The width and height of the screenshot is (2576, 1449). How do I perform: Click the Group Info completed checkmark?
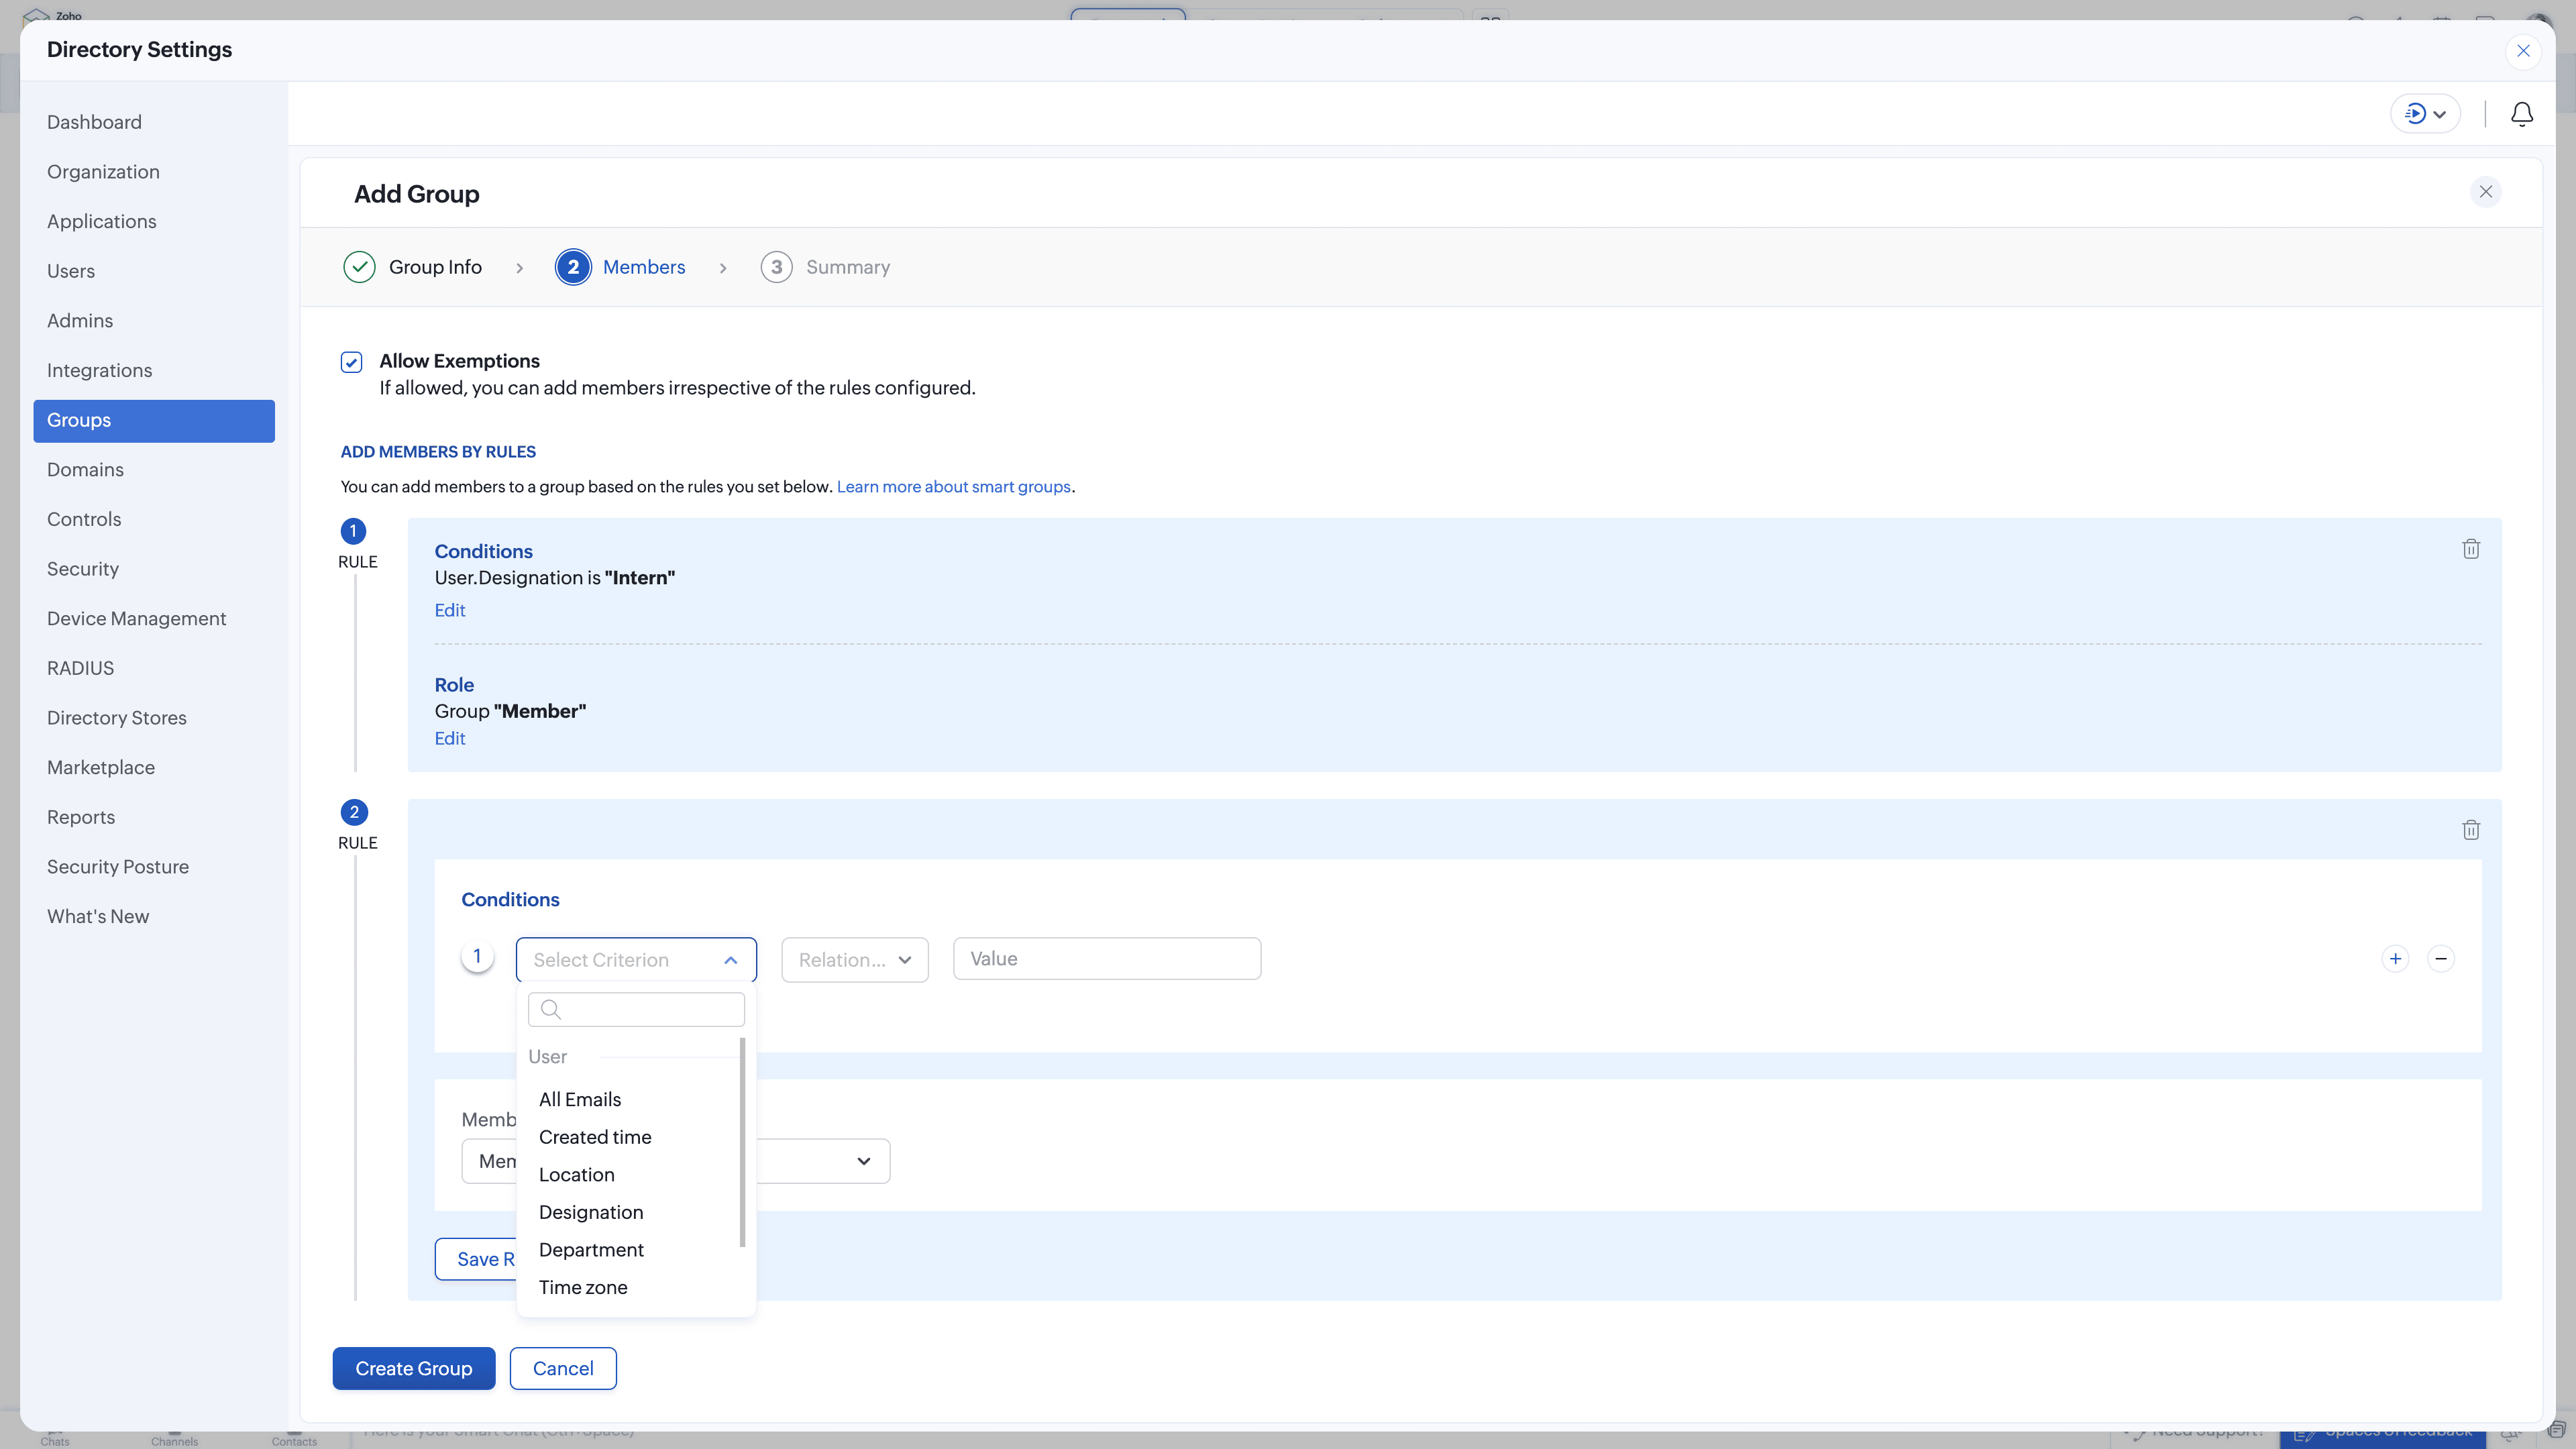click(359, 267)
